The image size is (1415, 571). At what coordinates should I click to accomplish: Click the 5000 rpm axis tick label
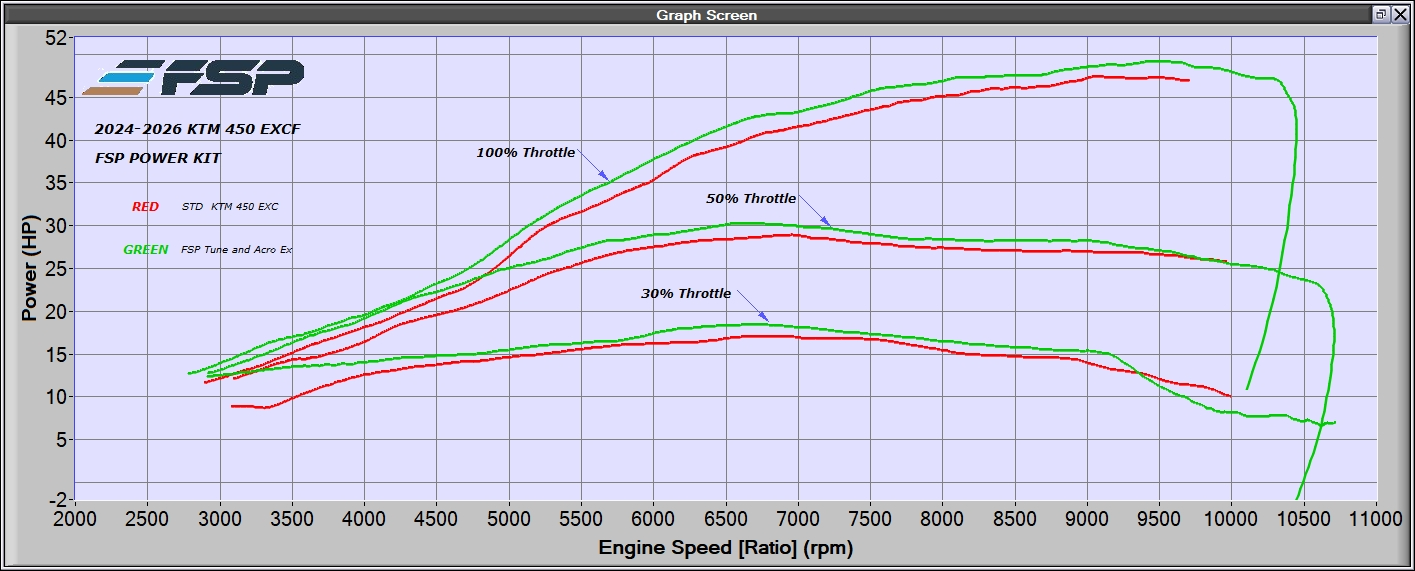tap(509, 521)
